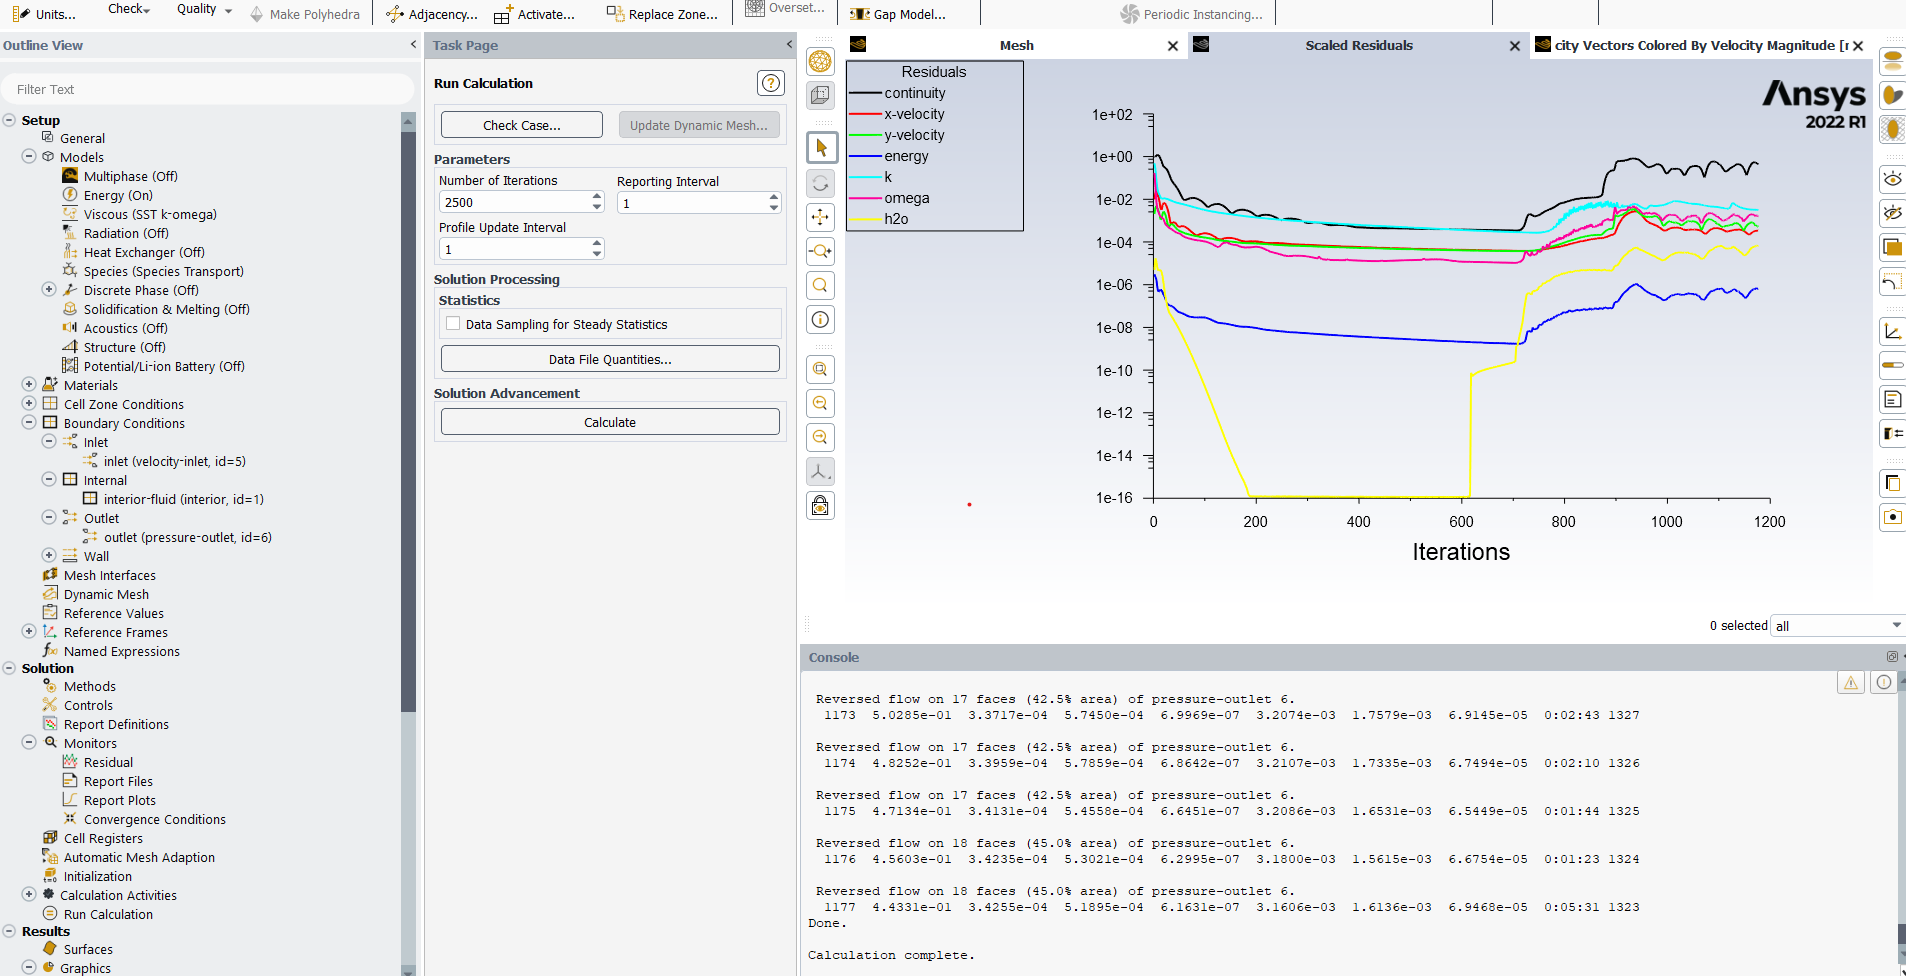Viewport: 1906px width, 976px height.
Task: Select the mouse pointer tool
Action: coord(821,148)
